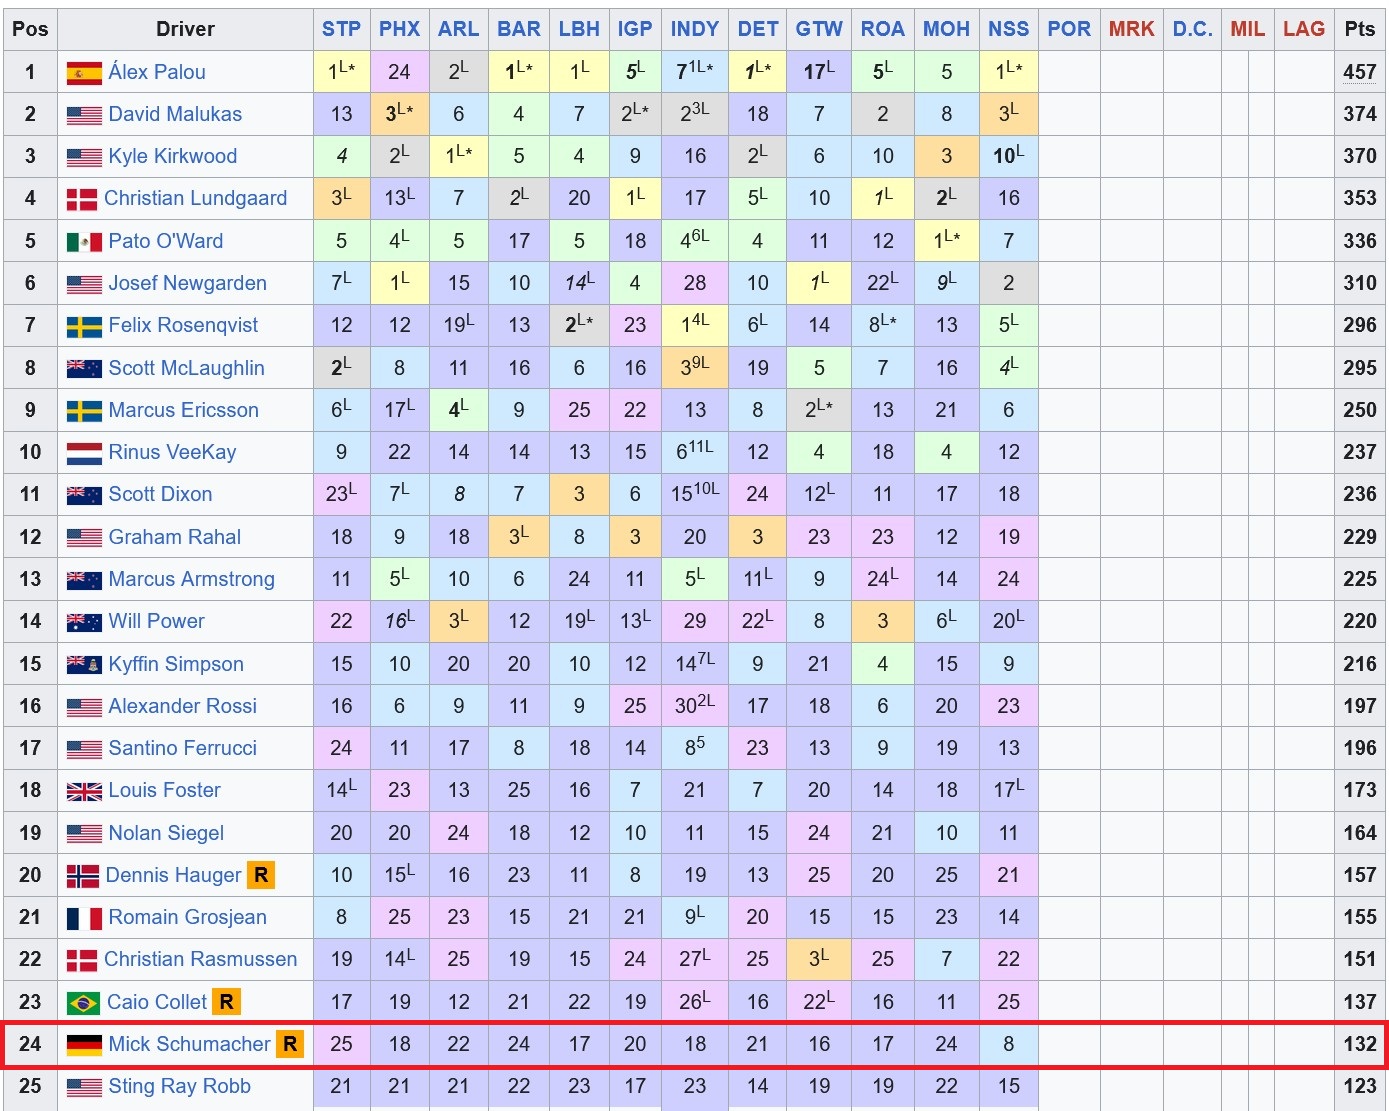Open the red LAG race column link
This screenshot has height=1111, width=1389.
point(1304,29)
